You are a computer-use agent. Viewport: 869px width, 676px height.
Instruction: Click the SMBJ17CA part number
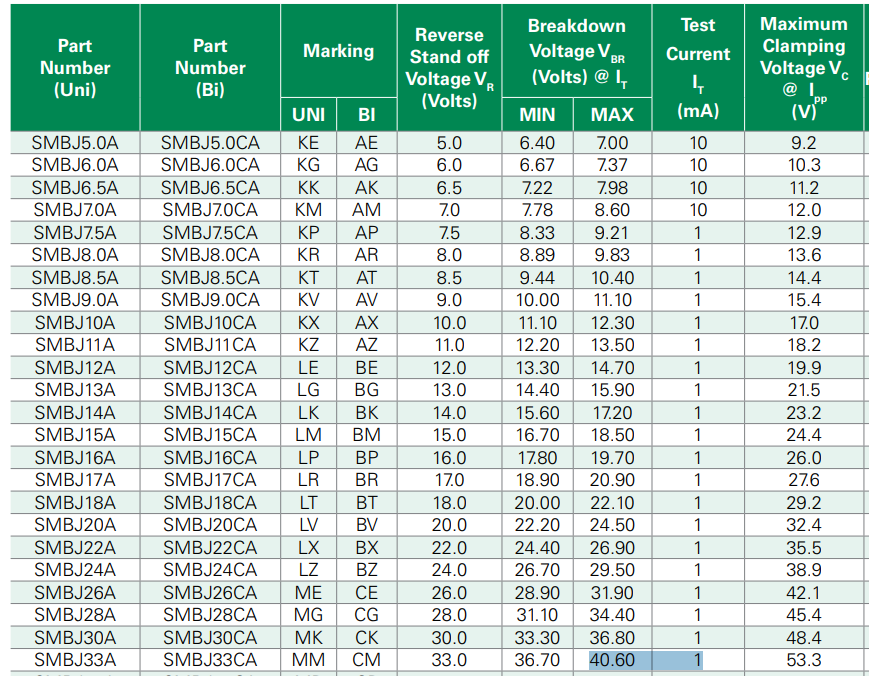[x=210, y=479]
